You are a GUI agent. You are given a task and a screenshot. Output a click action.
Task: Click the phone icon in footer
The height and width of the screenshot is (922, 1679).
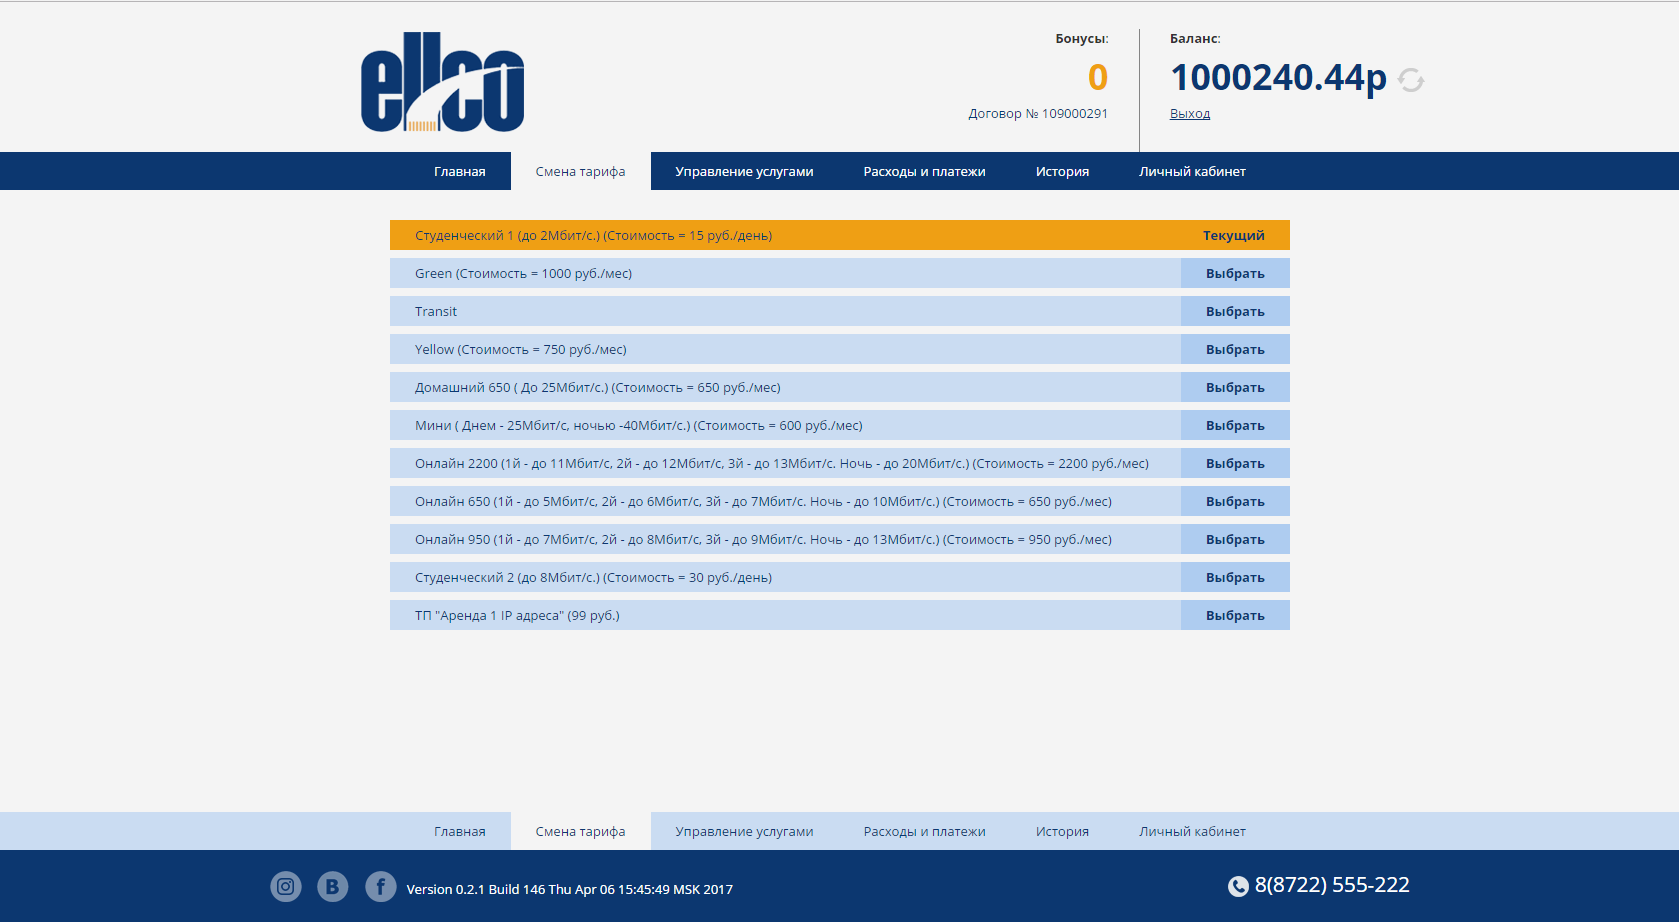tap(1238, 886)
